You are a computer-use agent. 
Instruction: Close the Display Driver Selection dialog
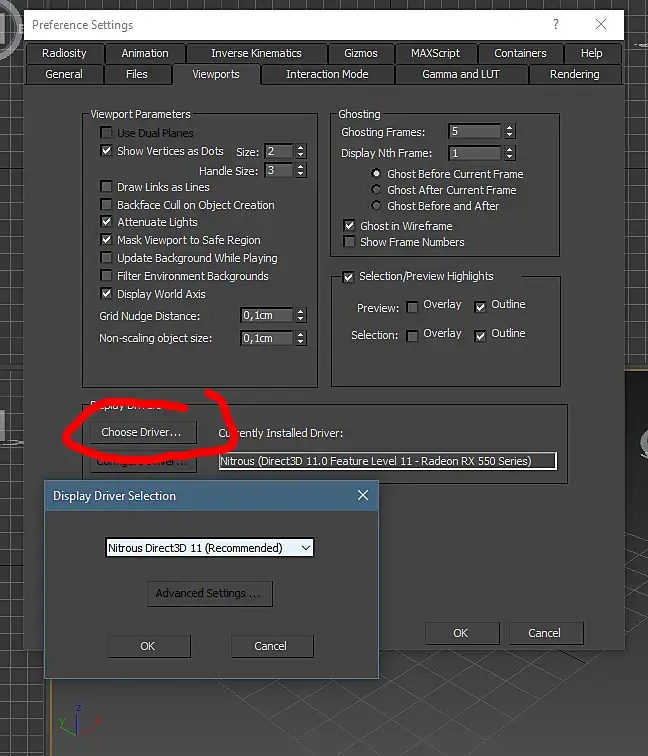coord(363,495)
